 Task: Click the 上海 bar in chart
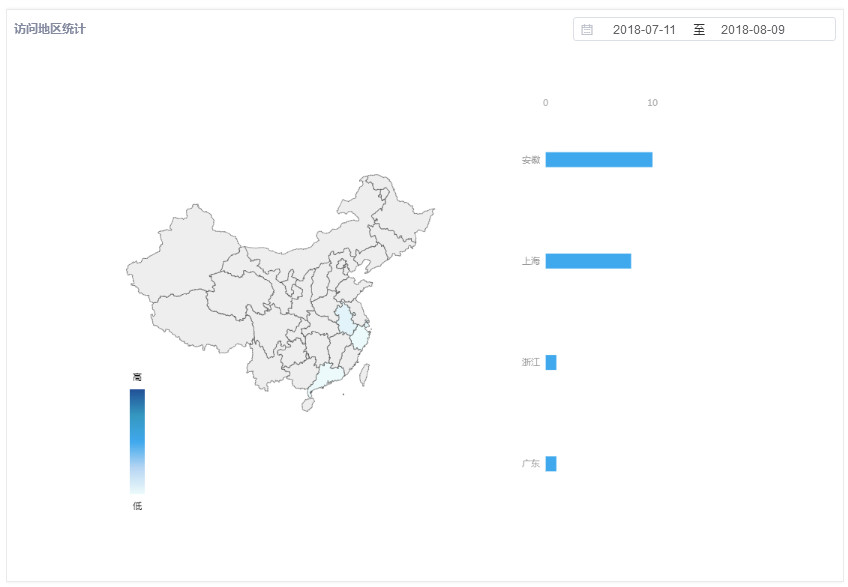(588, 261)
